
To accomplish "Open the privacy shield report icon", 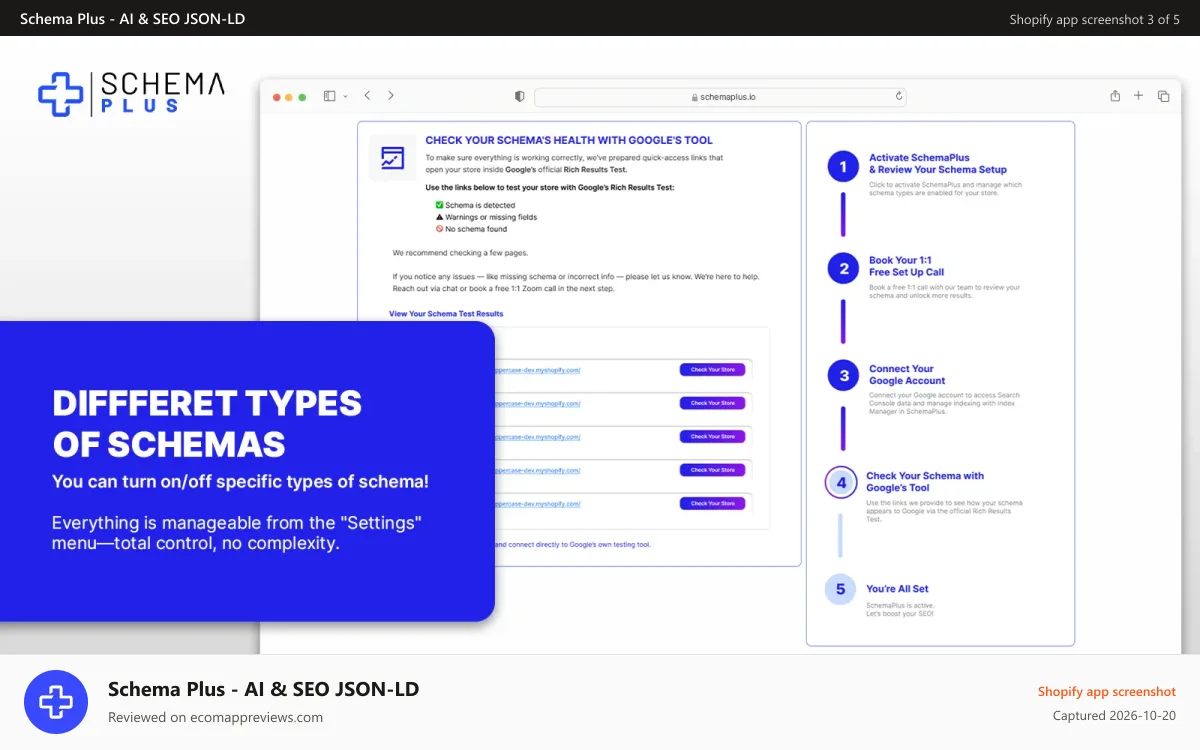I will coord(519,96).
